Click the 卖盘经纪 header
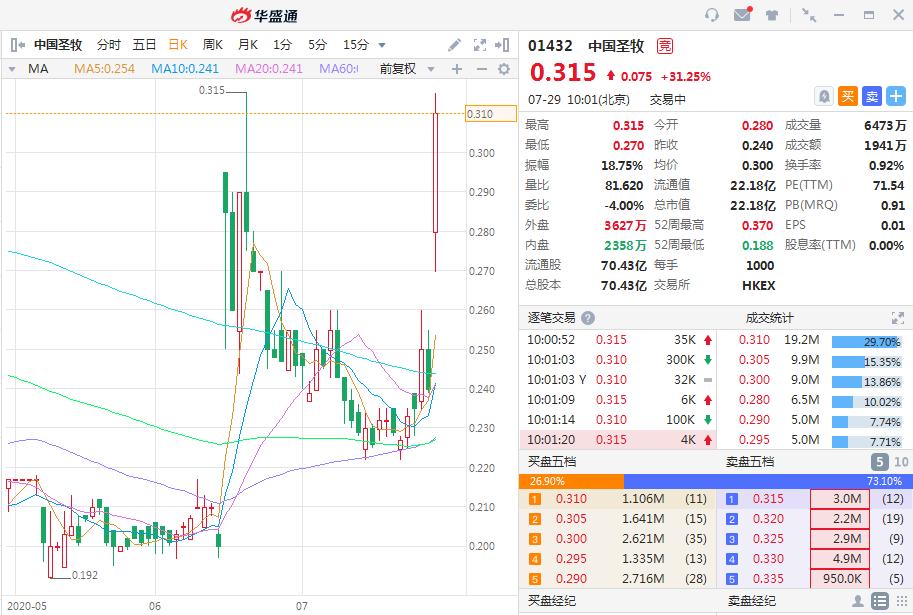The width and height of the screenshot is (913, 615). tap(751, 601)
